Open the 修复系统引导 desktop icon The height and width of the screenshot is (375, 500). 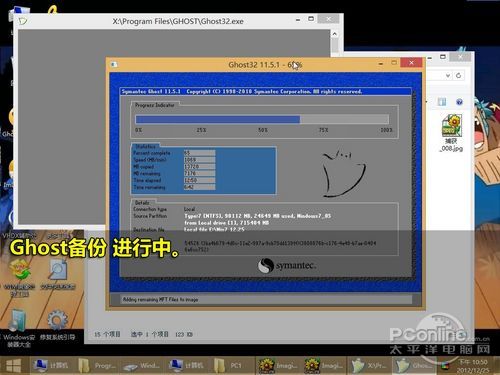57,325
